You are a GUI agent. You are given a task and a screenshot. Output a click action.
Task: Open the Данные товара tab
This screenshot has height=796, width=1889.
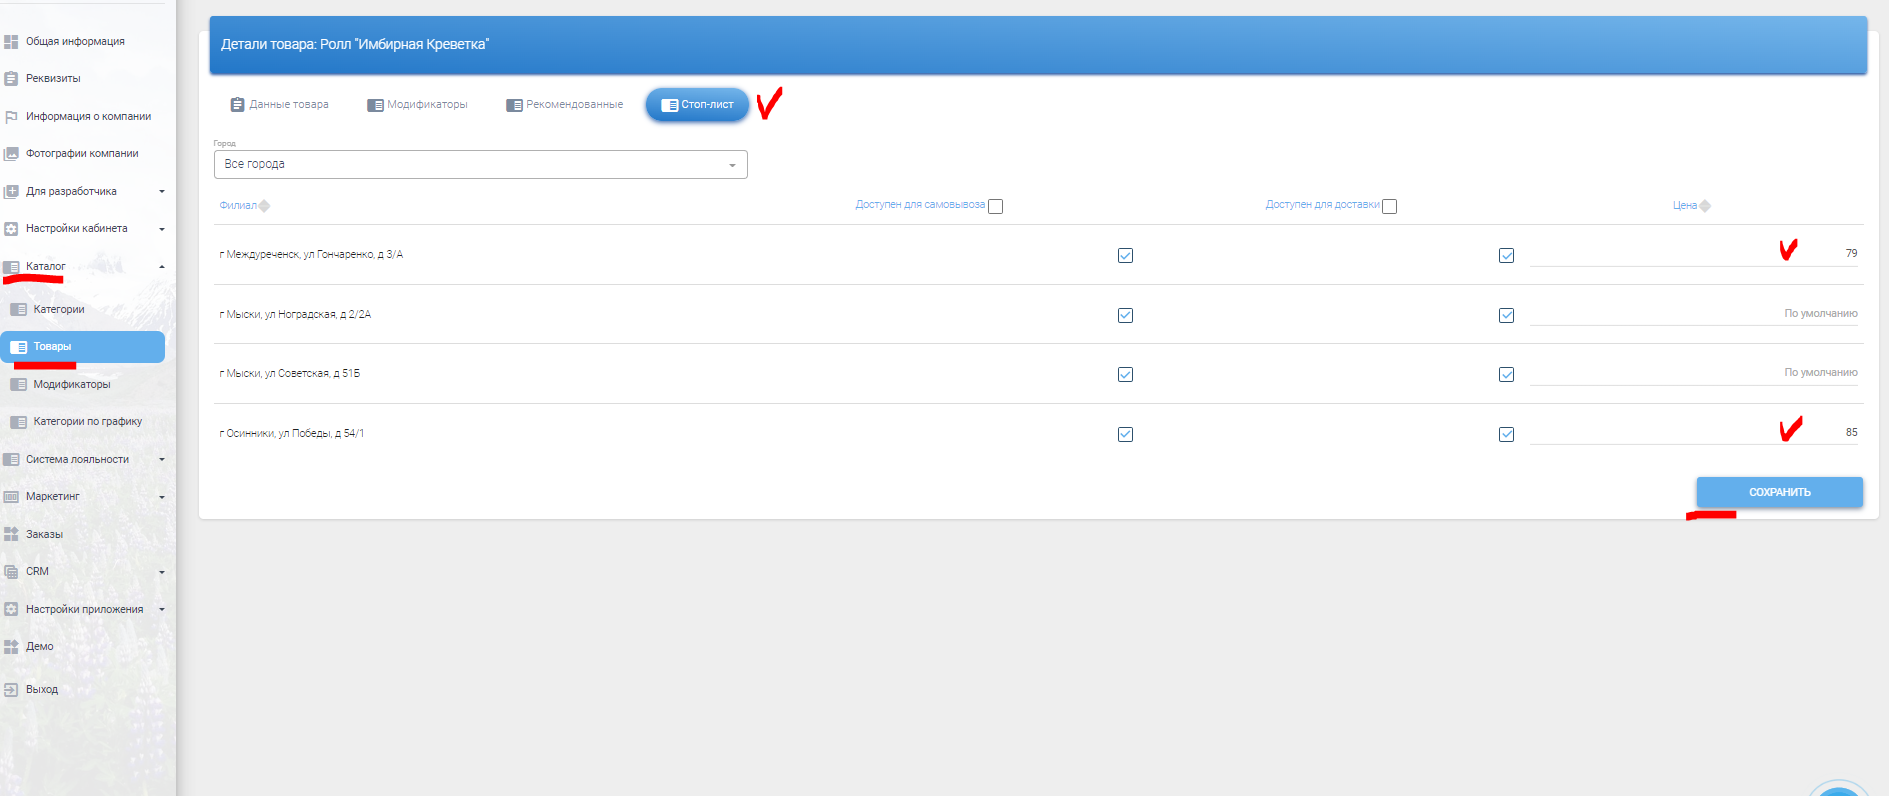pyautogui.click(x=279, y=105)
